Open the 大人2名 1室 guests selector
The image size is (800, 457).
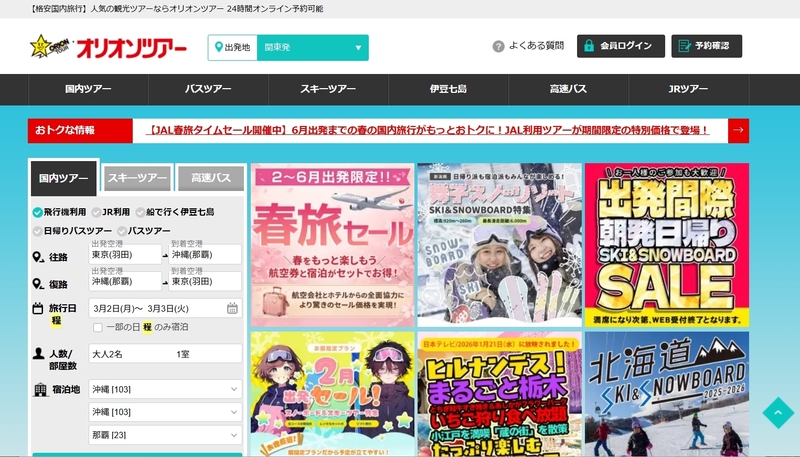165,353
